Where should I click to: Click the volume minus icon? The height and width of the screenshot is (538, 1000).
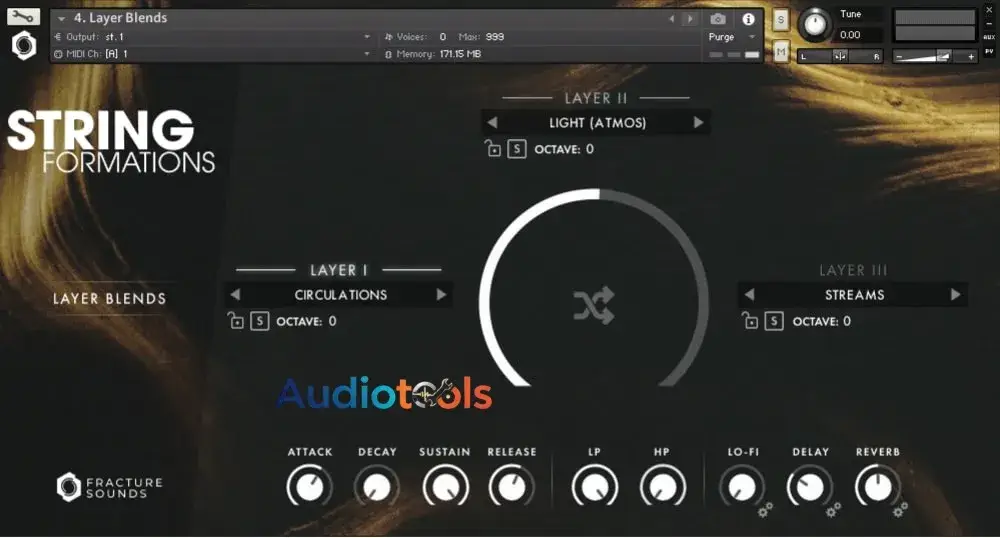pyautogui.click(x=899, y=57)
